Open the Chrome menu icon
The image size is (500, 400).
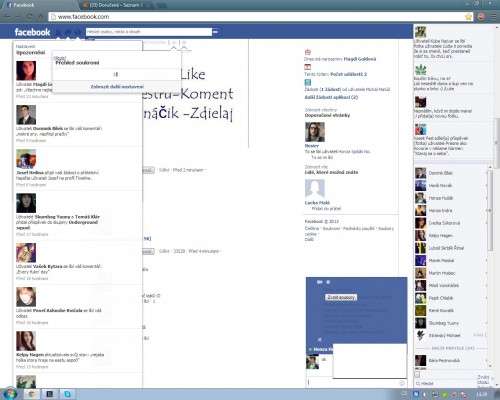pos(493,16)
